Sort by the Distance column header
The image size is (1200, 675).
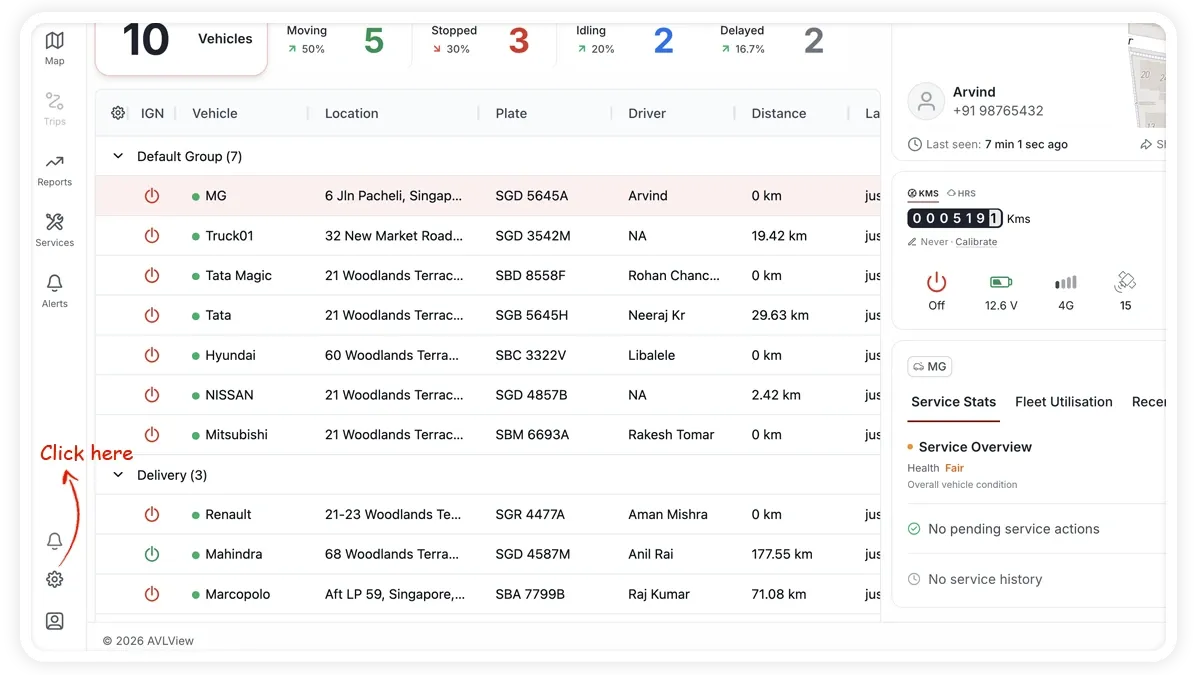point(779,113)
